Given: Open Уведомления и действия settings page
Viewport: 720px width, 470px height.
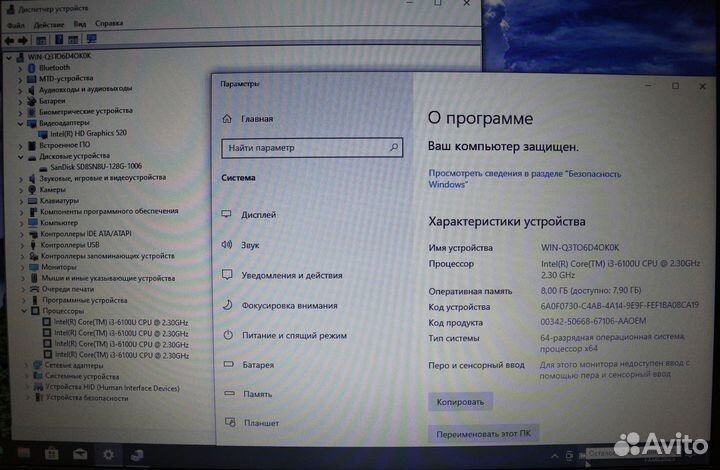Looking at the screenshot, I should click(292, 275).
